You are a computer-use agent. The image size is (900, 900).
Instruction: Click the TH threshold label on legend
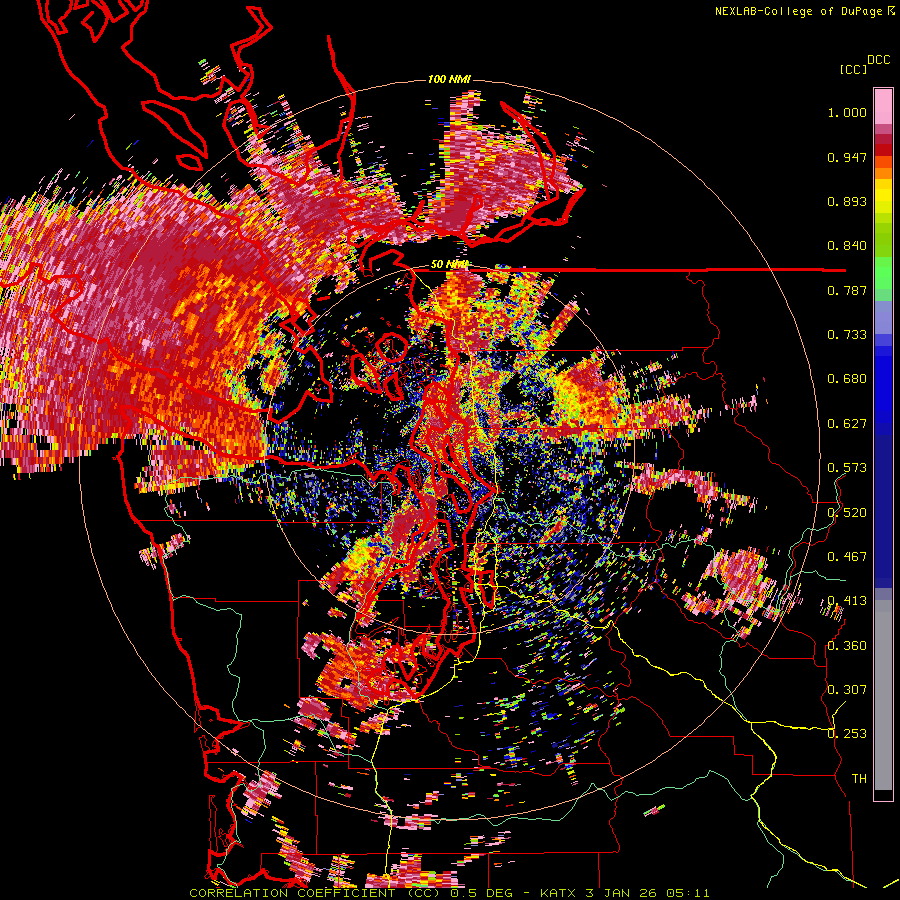coord(859,779)
